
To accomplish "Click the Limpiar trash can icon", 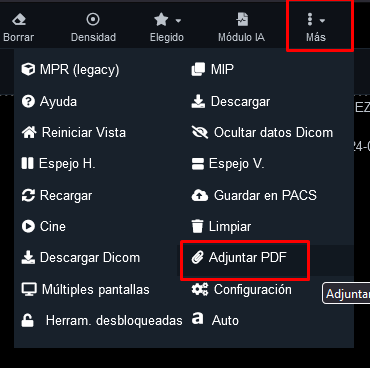I will tap(197, 226).
